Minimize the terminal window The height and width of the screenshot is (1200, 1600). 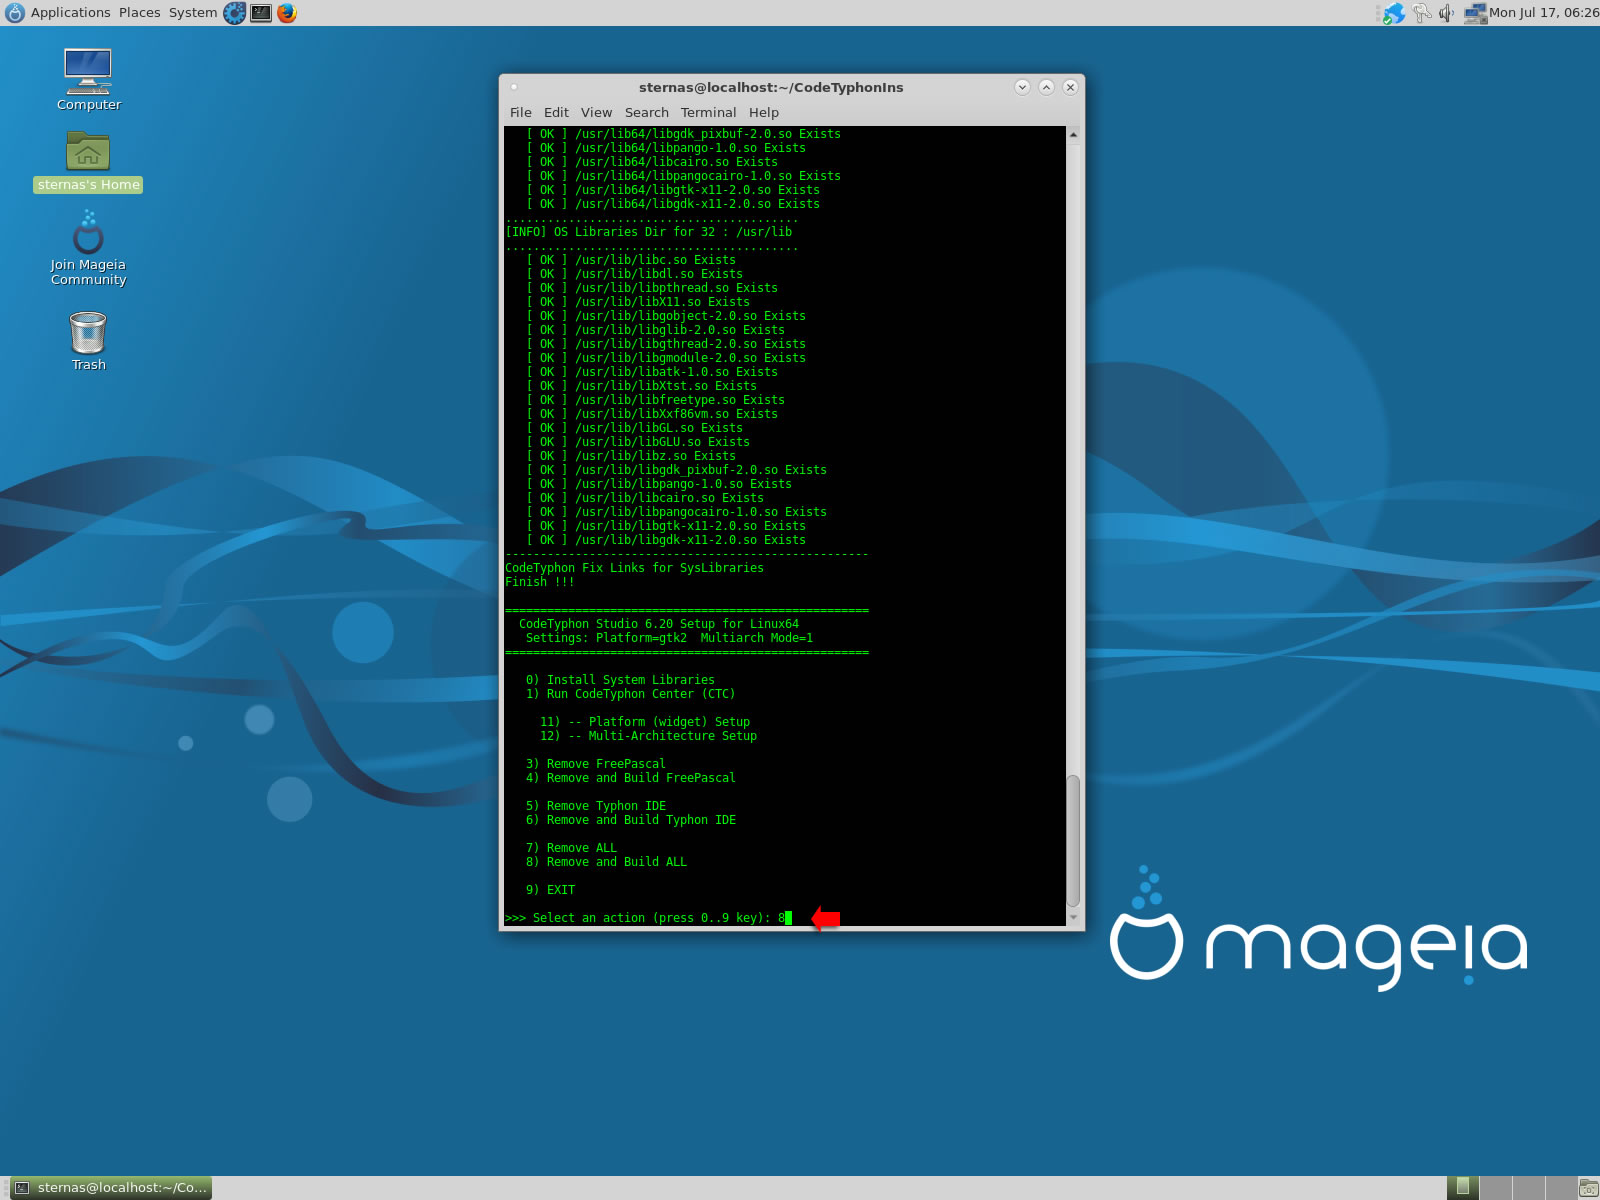tap(1022, 87)
